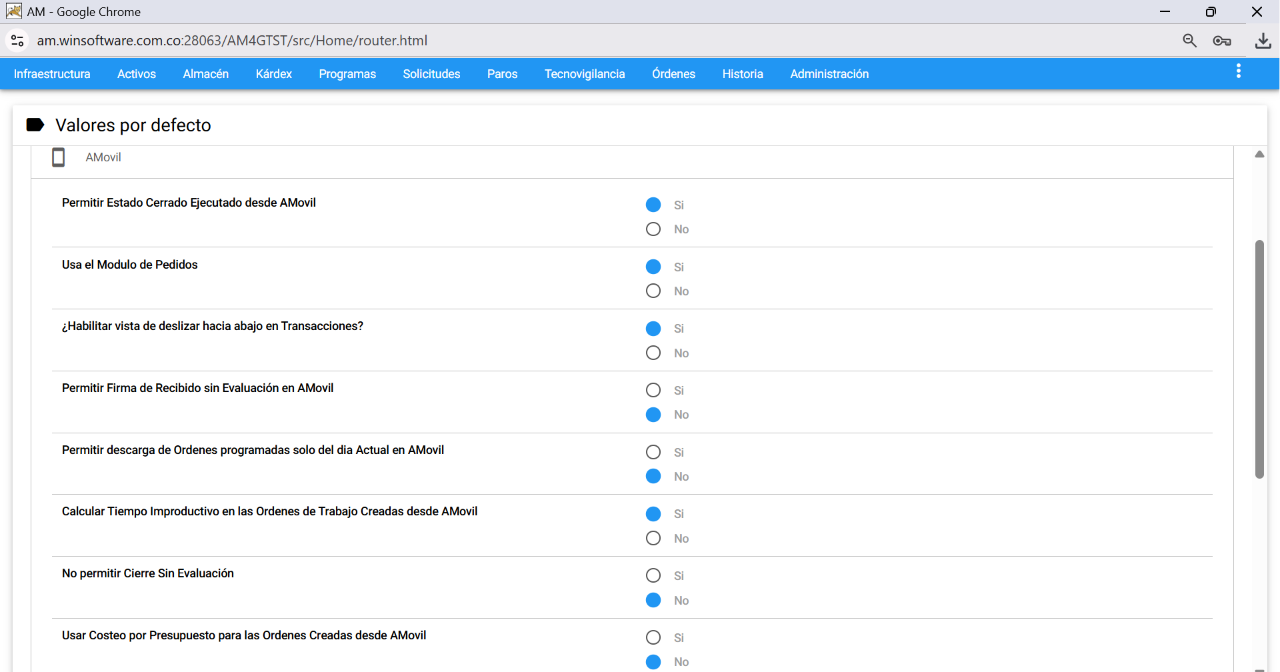Image resolution: width=1280 pixels, height=672 pixels.
Task: Open the Tecnovigilancia menu
Action: pyautogui.click(x=585, y=74)
